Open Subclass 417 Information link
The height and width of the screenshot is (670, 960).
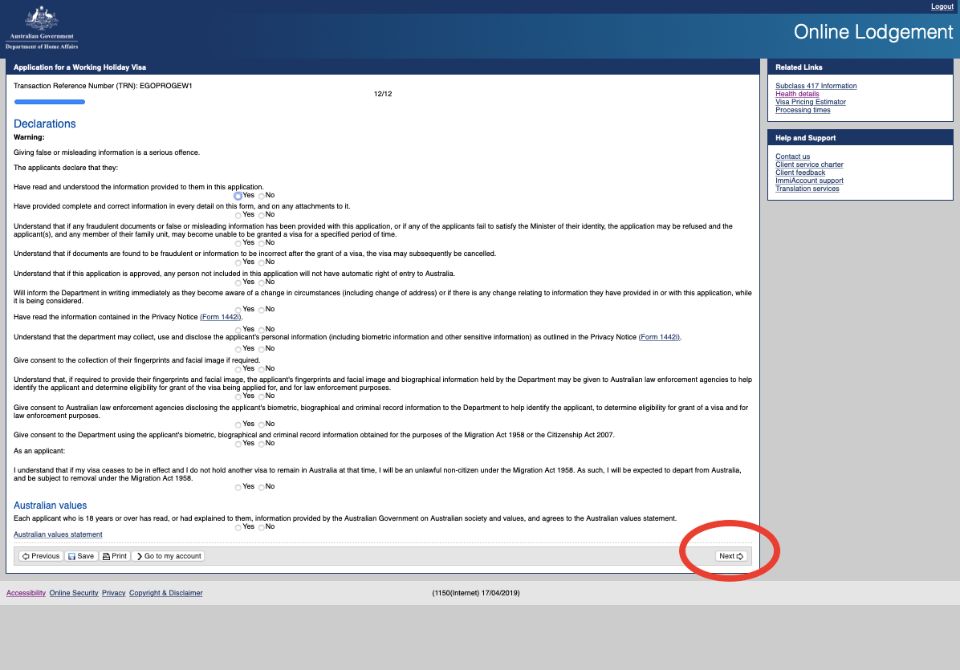[x=816, y=86]
